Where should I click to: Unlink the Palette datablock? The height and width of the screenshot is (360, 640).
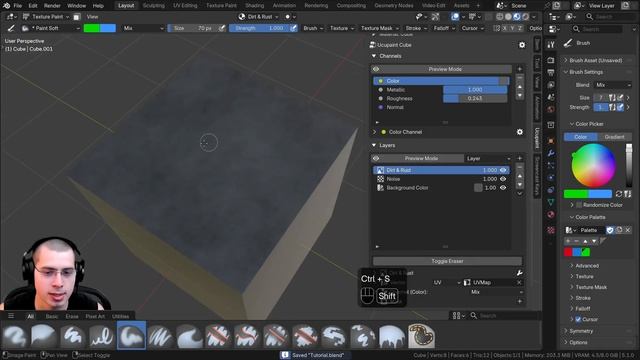pos(628,230)
